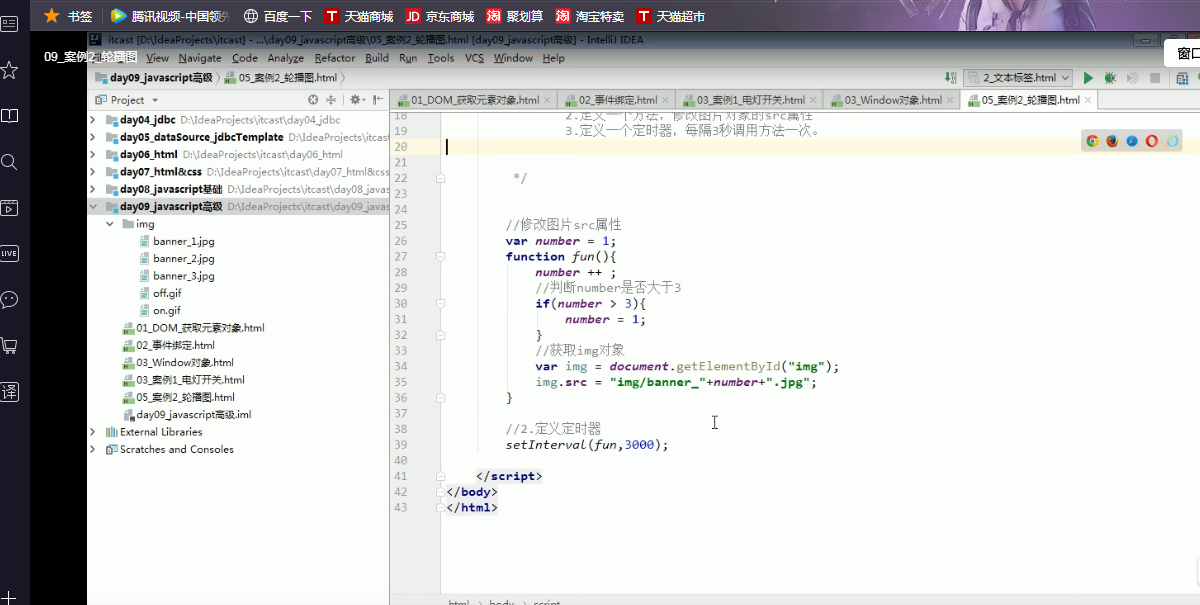Image resolution: width=1200 pixels, height=605 pixels.
Task: Click the book reading icon in the left browser sidebar
Action: coord(9,116)
